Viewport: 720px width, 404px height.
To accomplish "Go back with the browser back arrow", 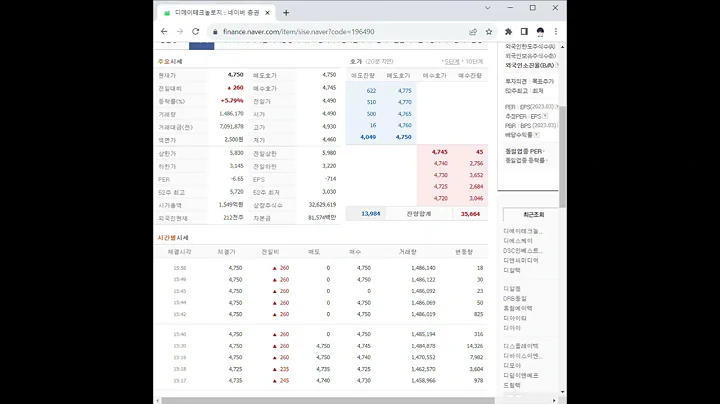I will pos(164,32).
